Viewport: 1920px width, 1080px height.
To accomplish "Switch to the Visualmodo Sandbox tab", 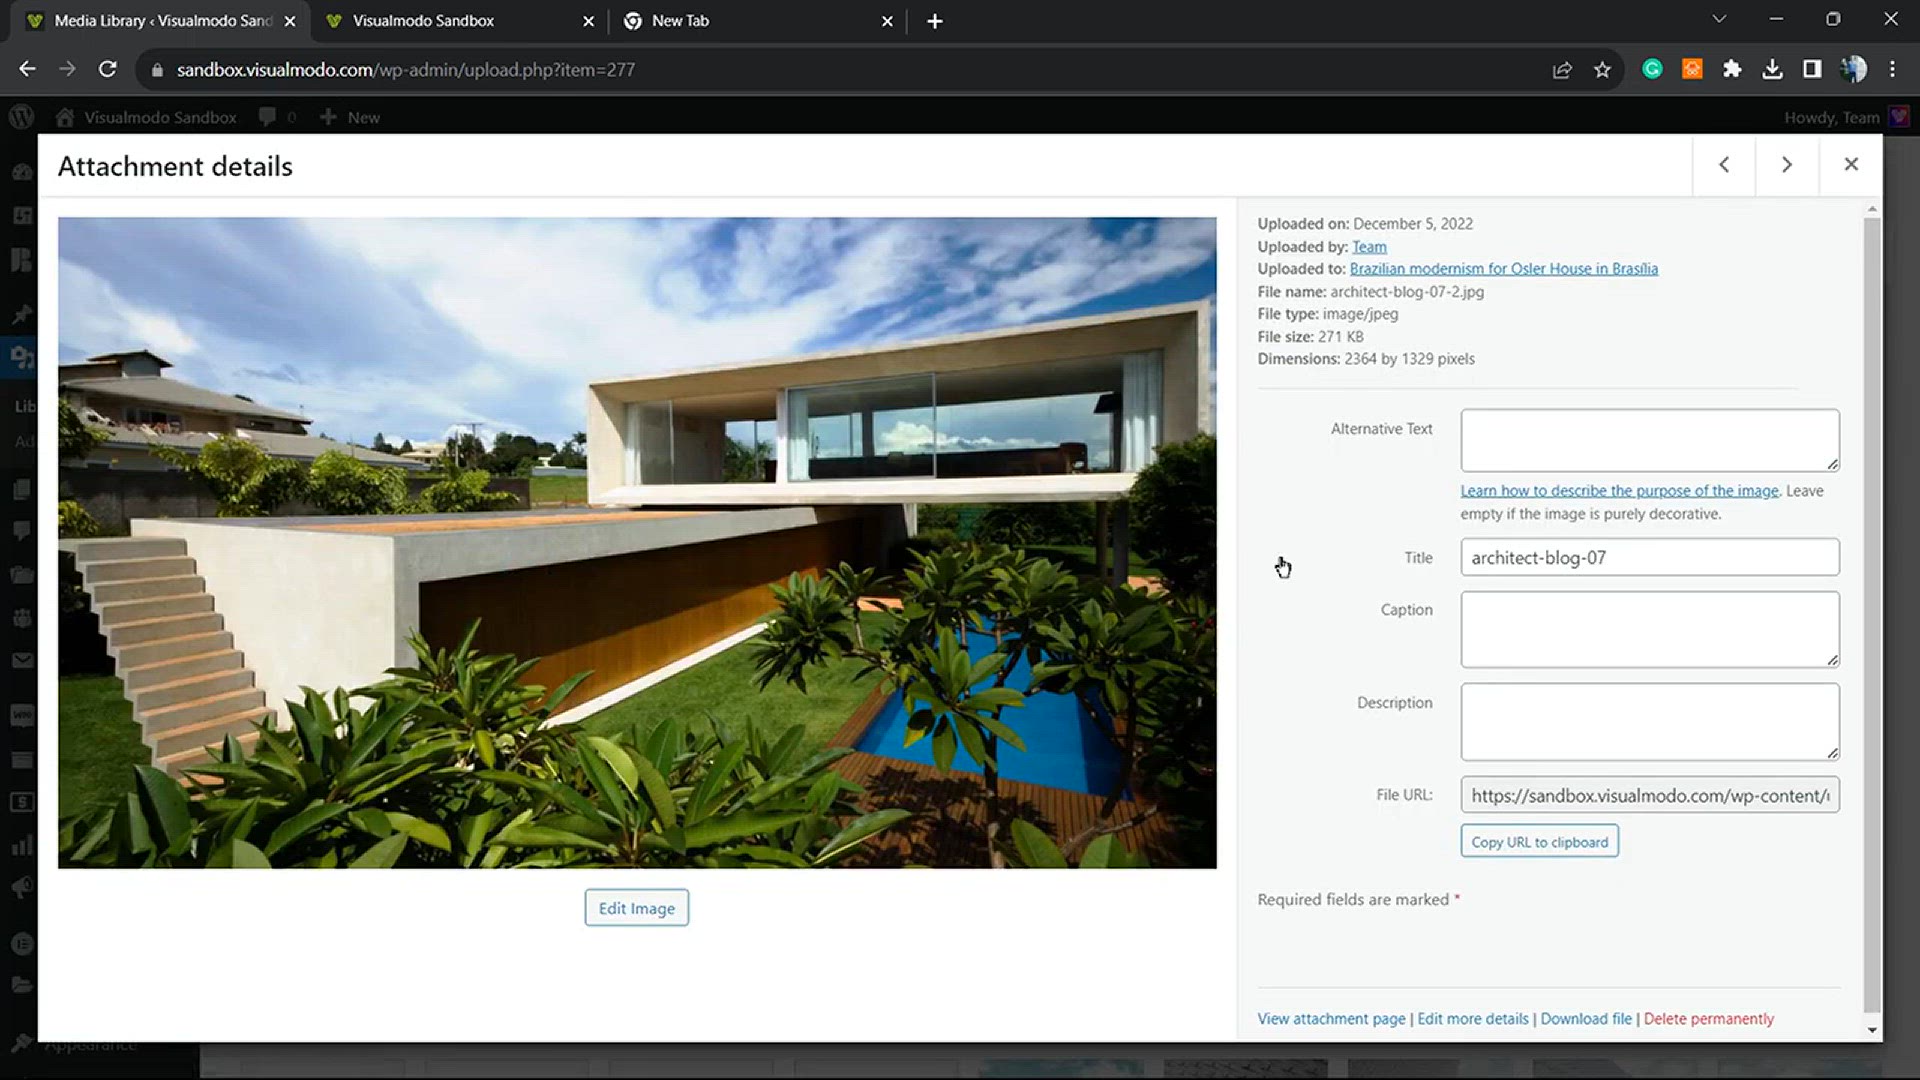I will 459,21.
